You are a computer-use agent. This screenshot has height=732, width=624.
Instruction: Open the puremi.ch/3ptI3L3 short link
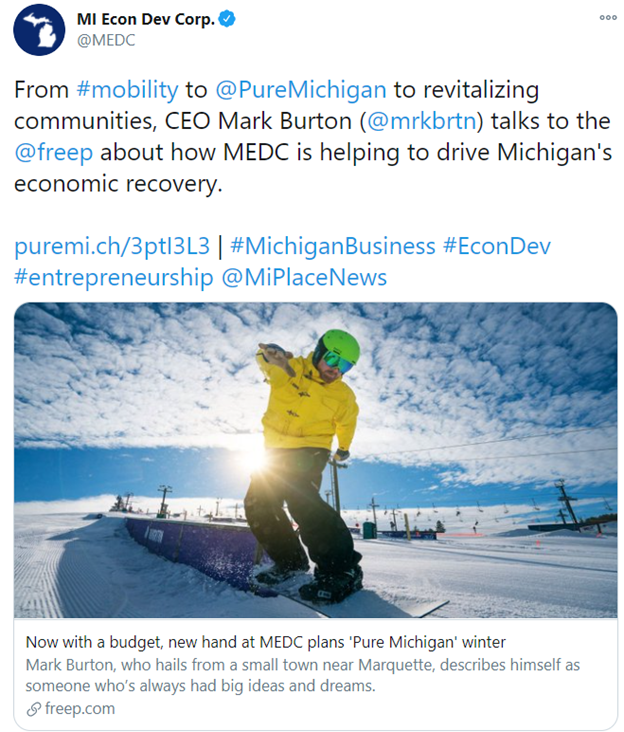pos(112,246)
